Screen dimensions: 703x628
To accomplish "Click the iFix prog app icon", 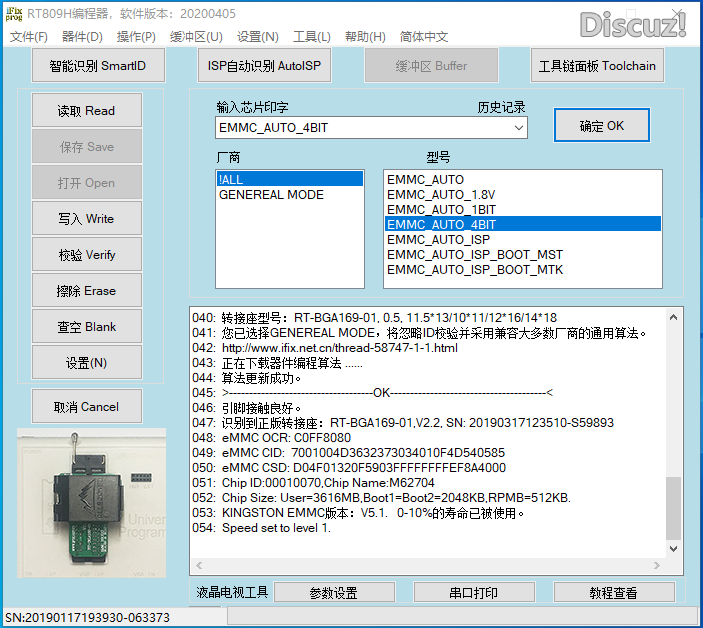I will click(11, 12).
